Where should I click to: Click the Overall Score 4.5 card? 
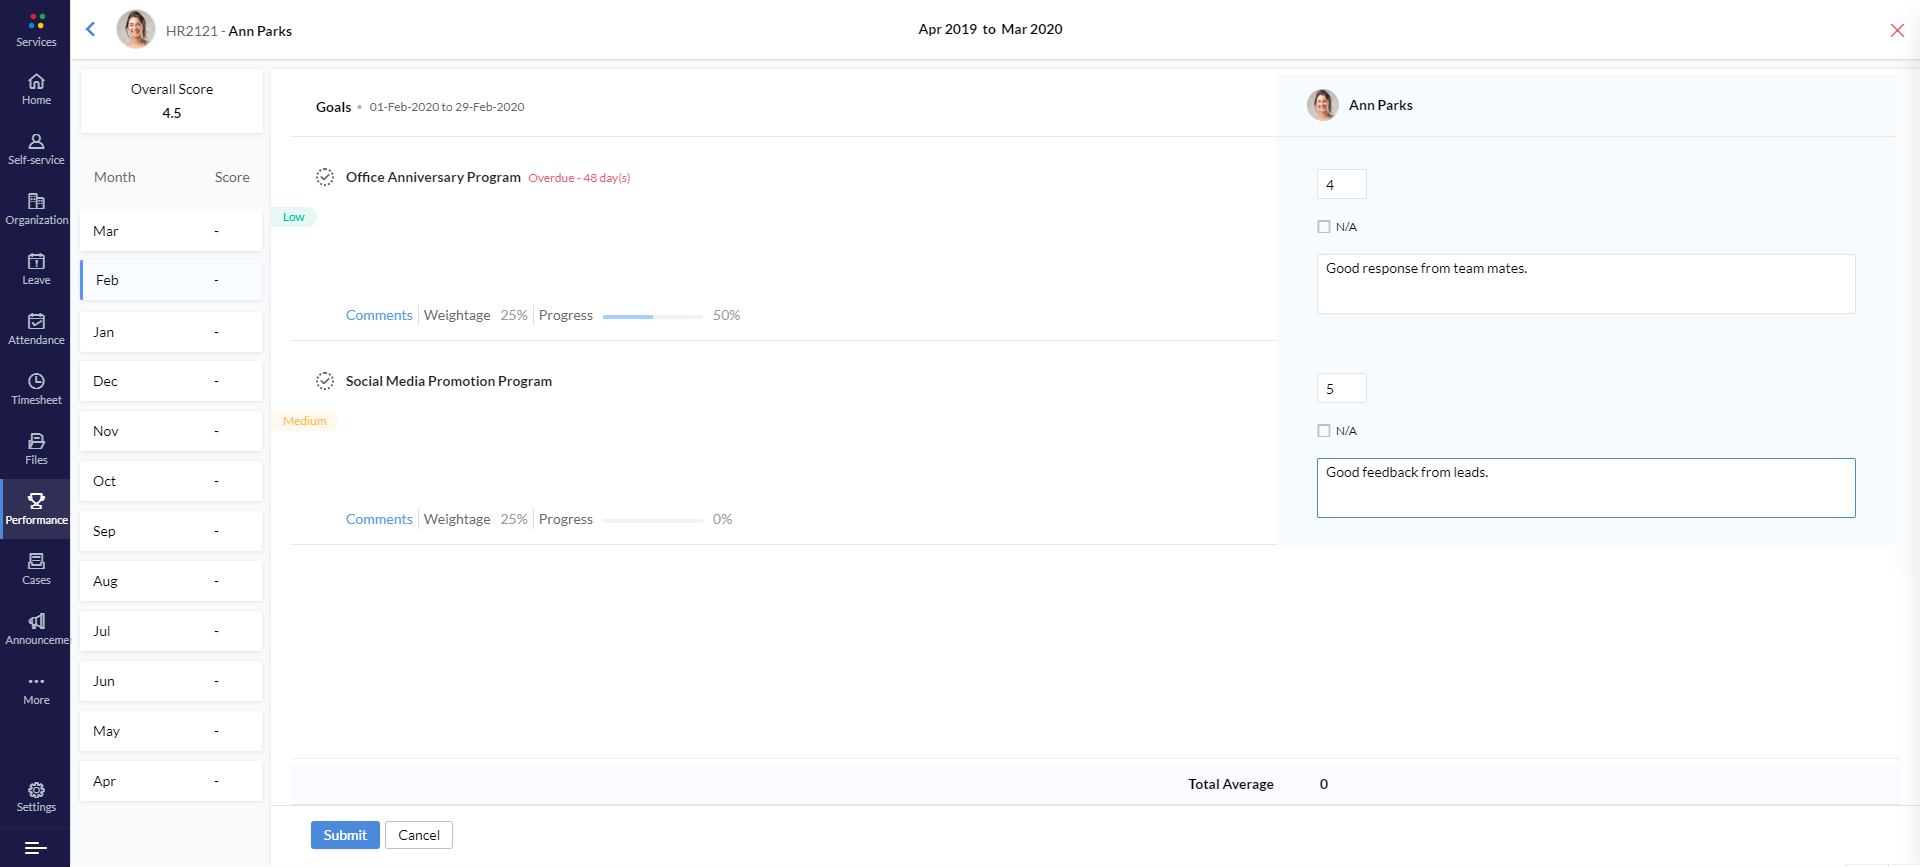point(171,101)
